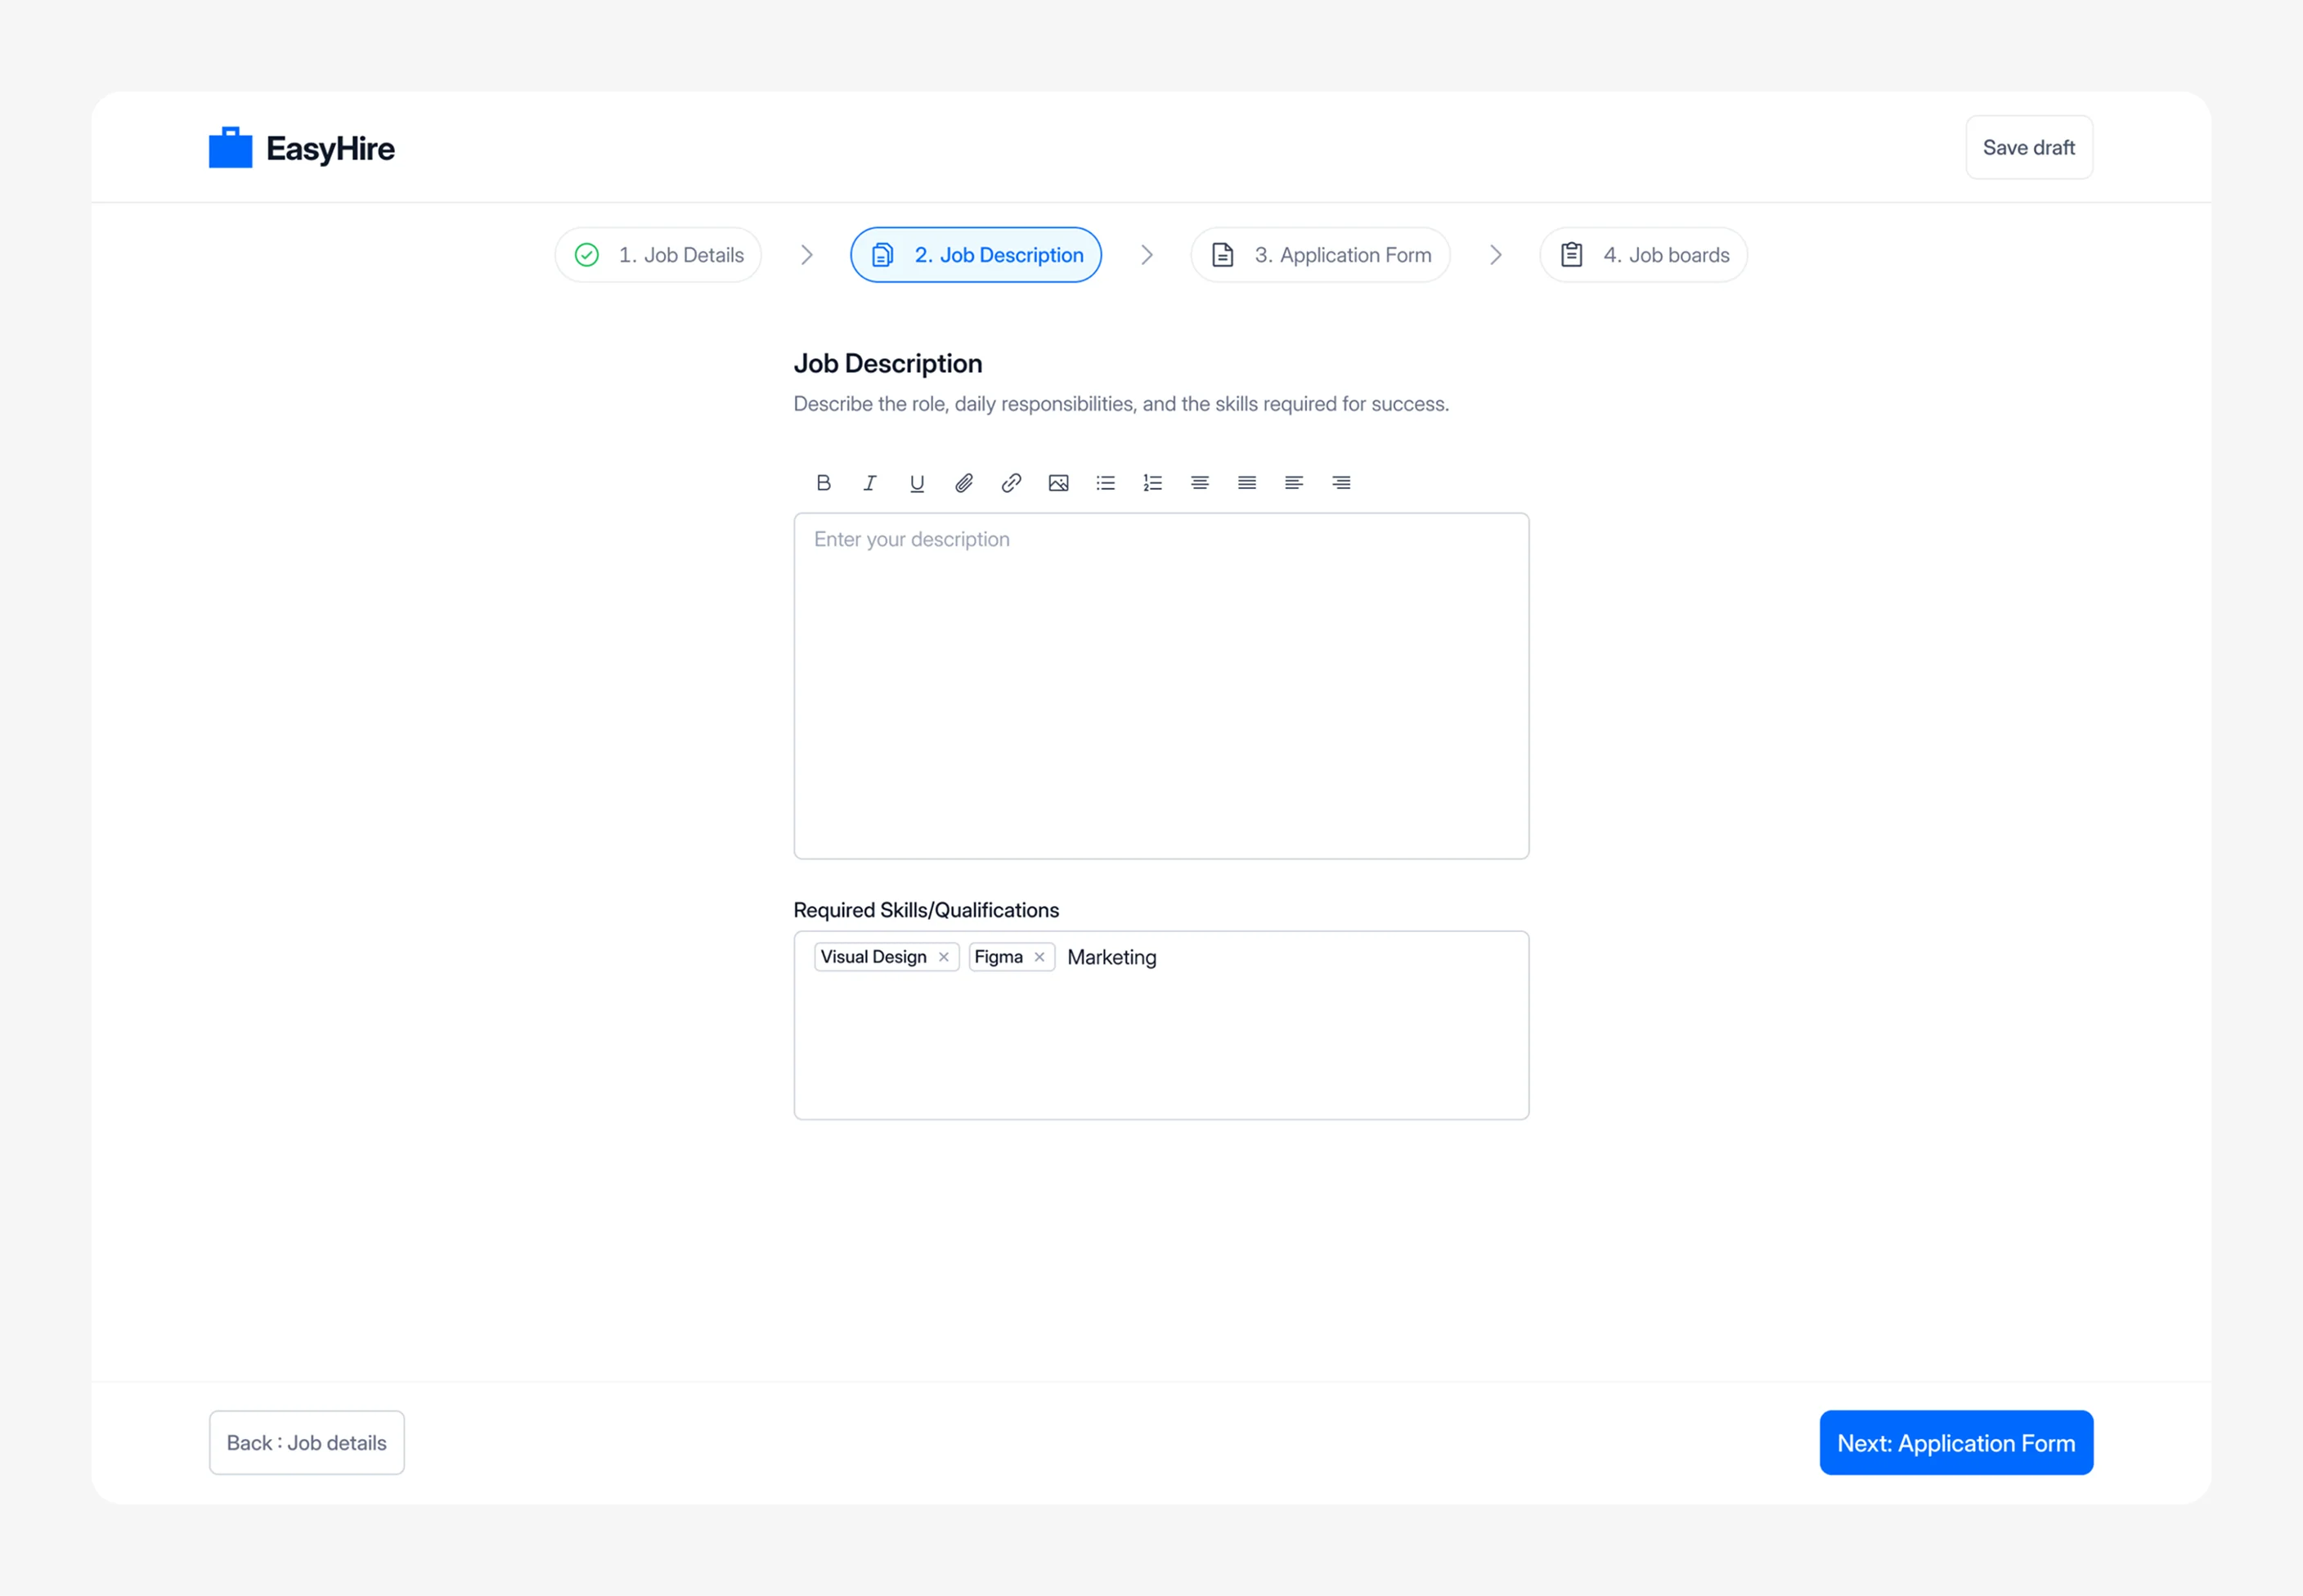
Task: Right align the description text
Action: tap(1341, 483)
